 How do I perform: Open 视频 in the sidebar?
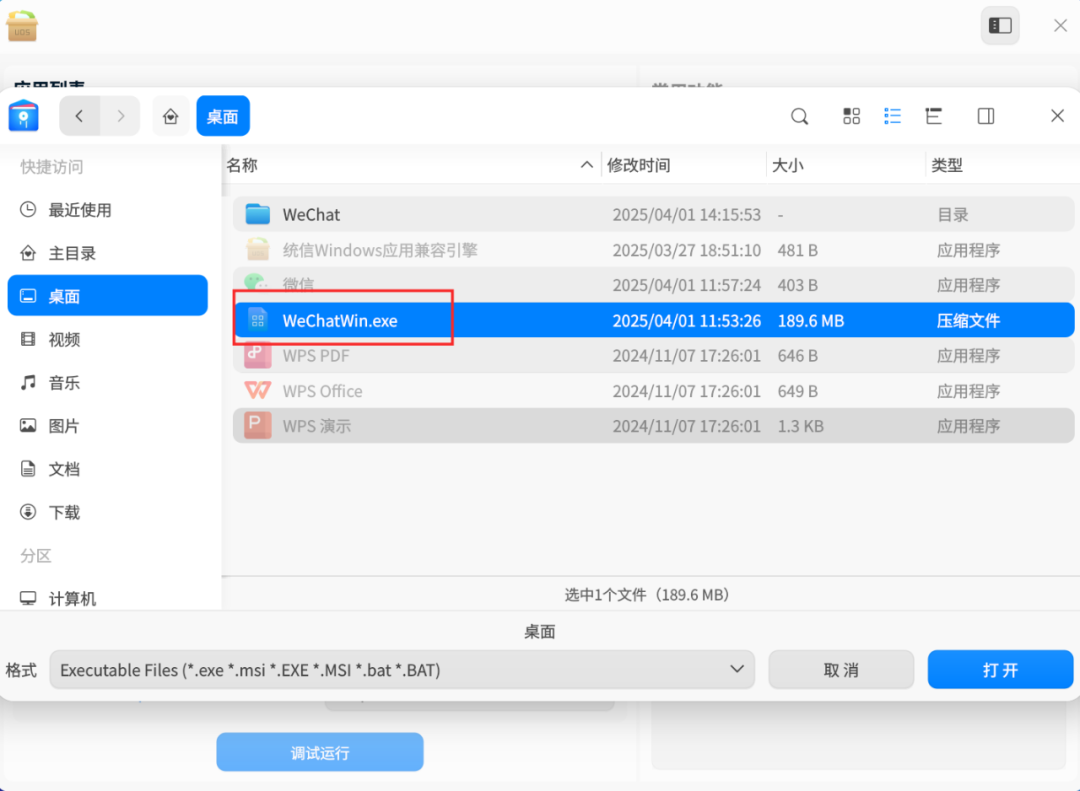pyautogui.click(x=107, y=339)
